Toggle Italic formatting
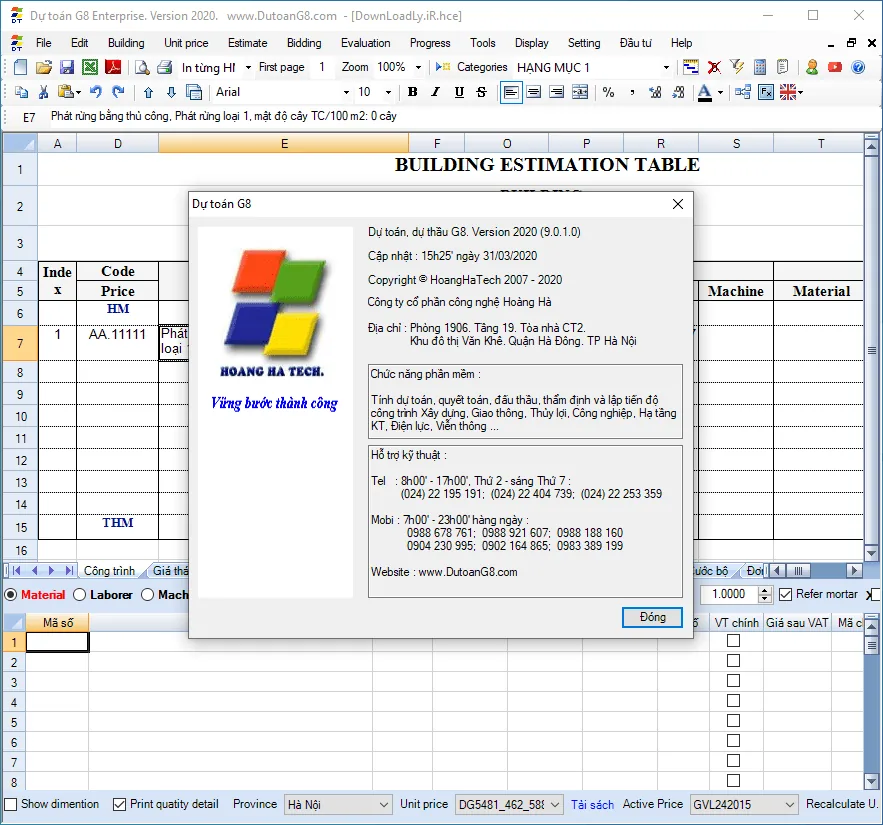Viewport: 883px width, 825px height. pos(435,92)
